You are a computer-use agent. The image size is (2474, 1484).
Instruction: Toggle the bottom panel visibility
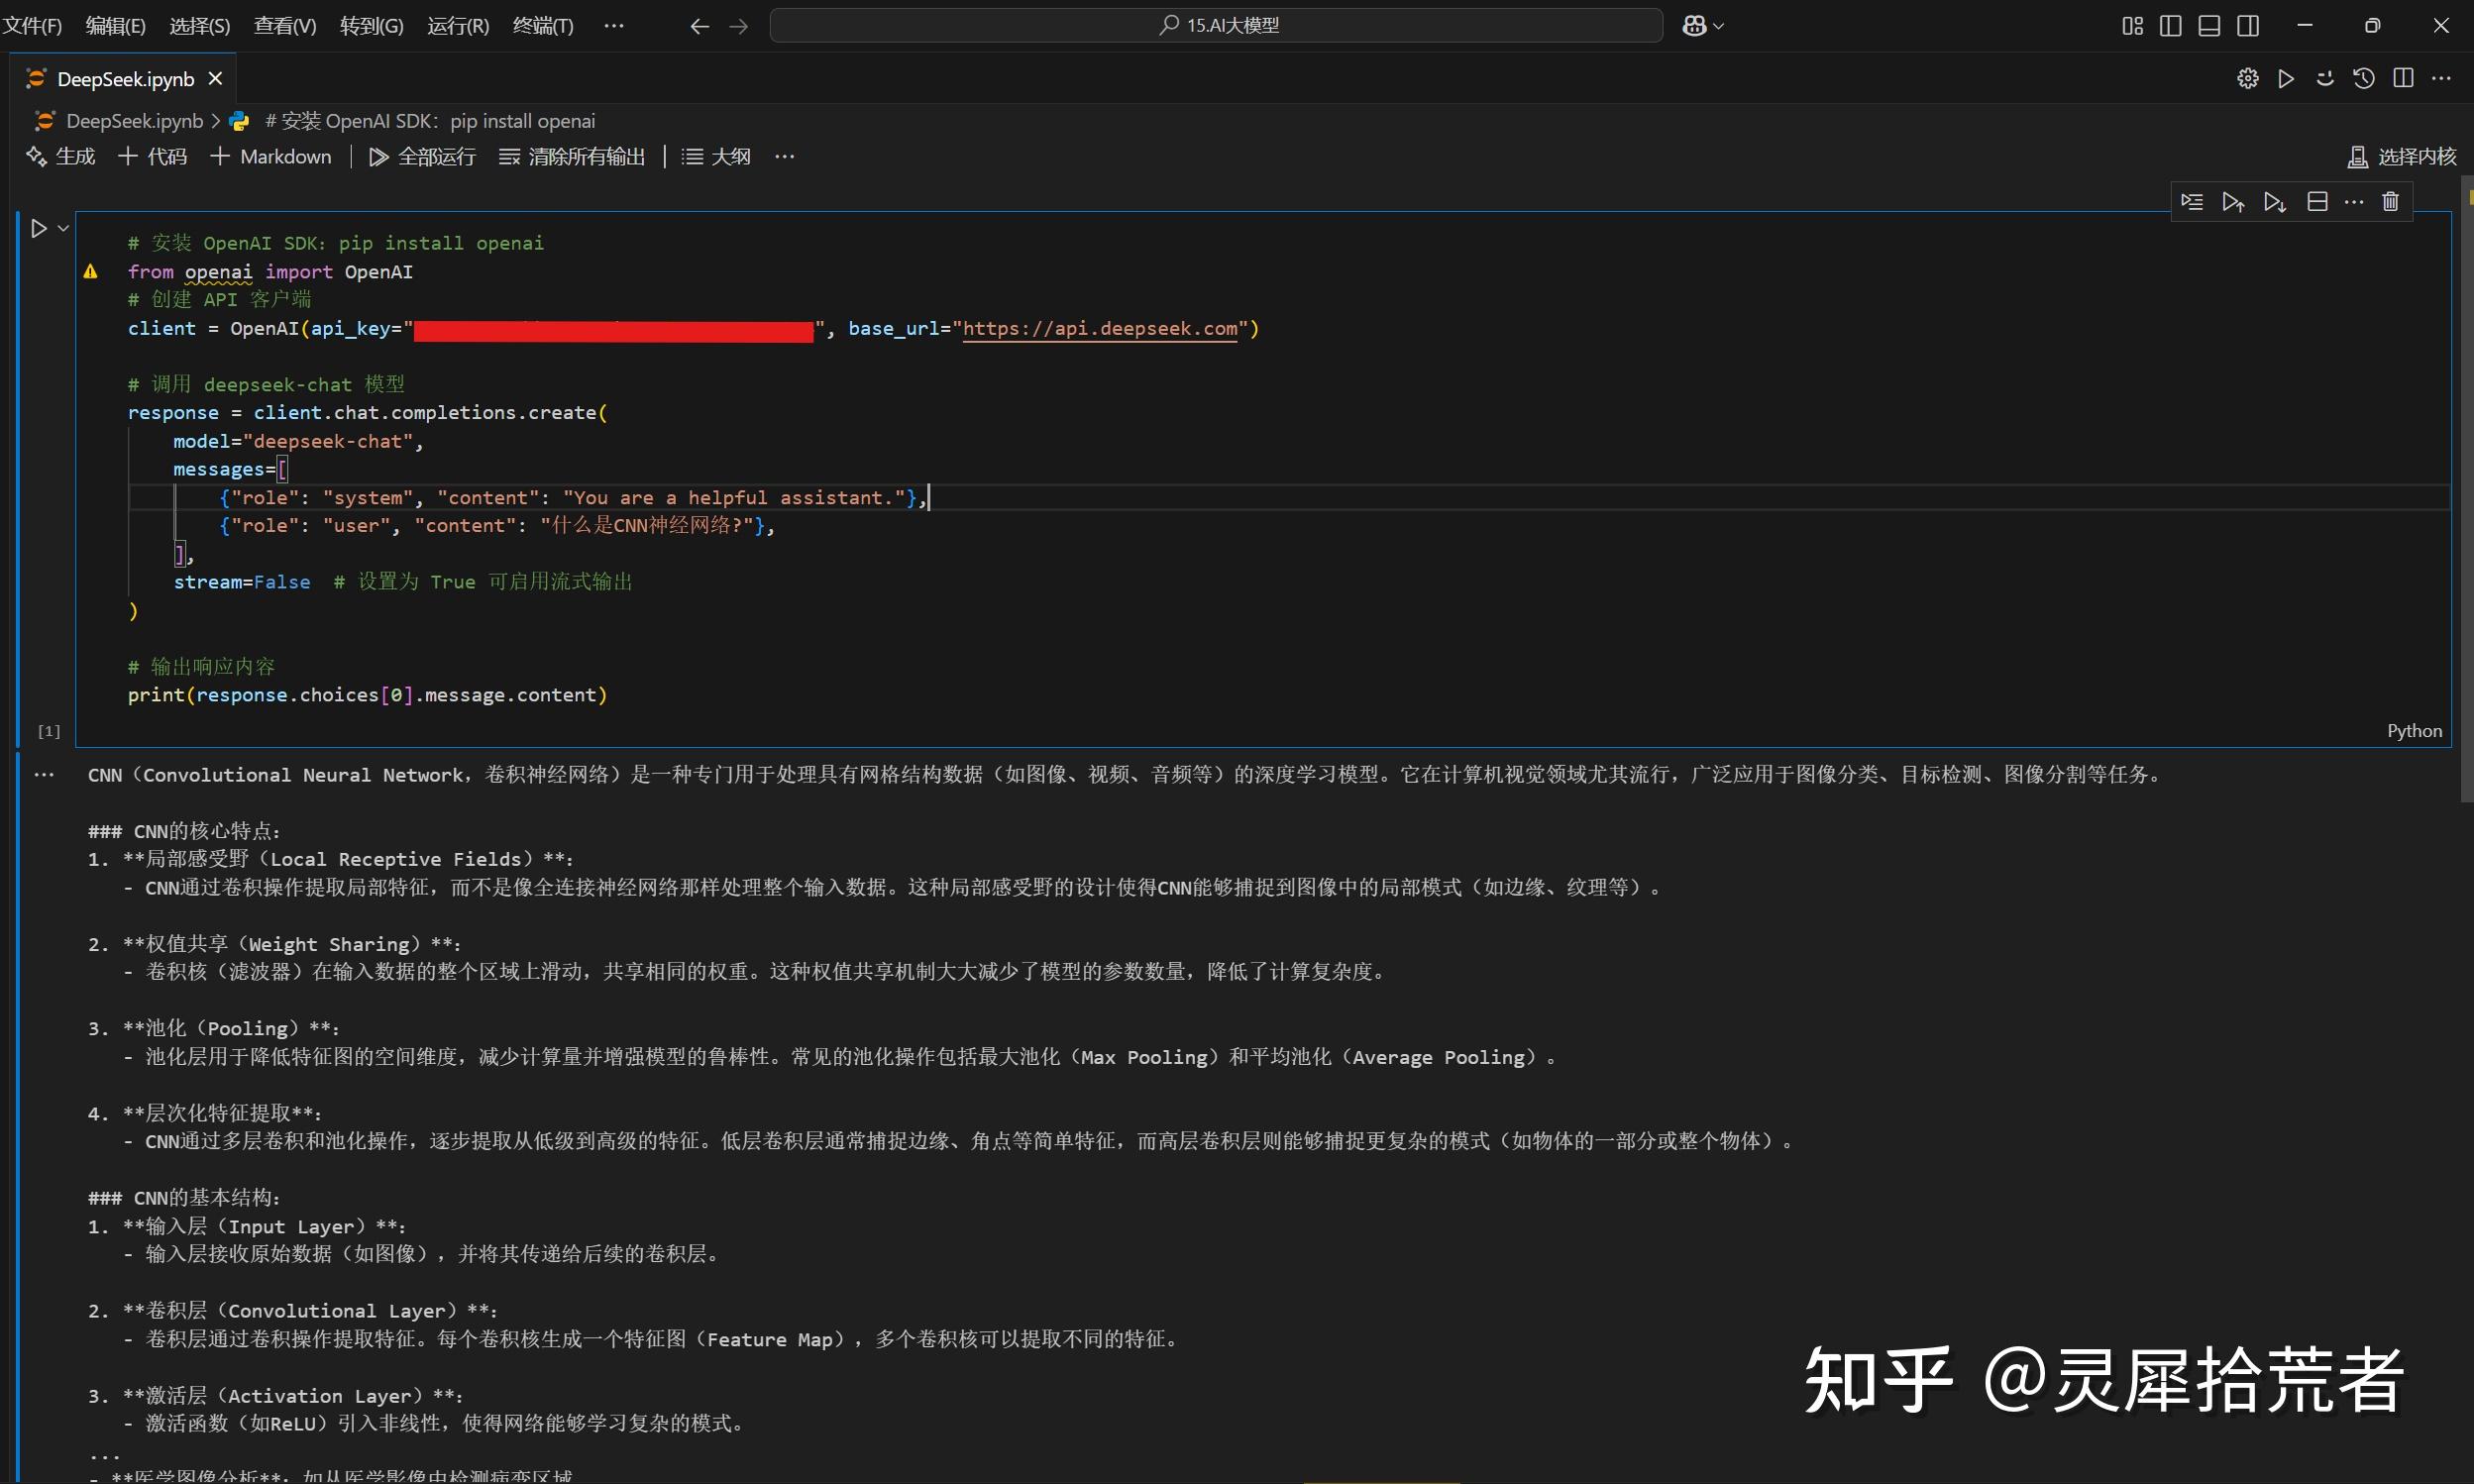pyautogui.click(x=2209, y=25)
